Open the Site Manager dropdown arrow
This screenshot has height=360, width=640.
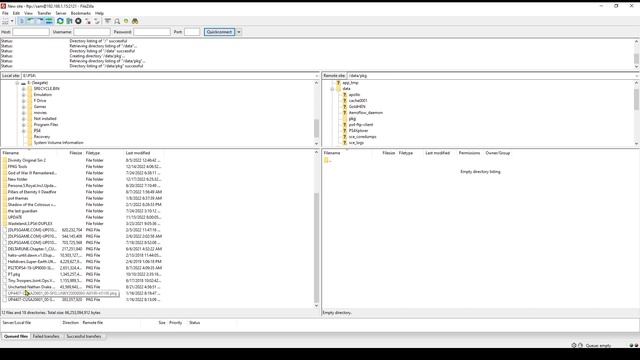click(12, 21)
